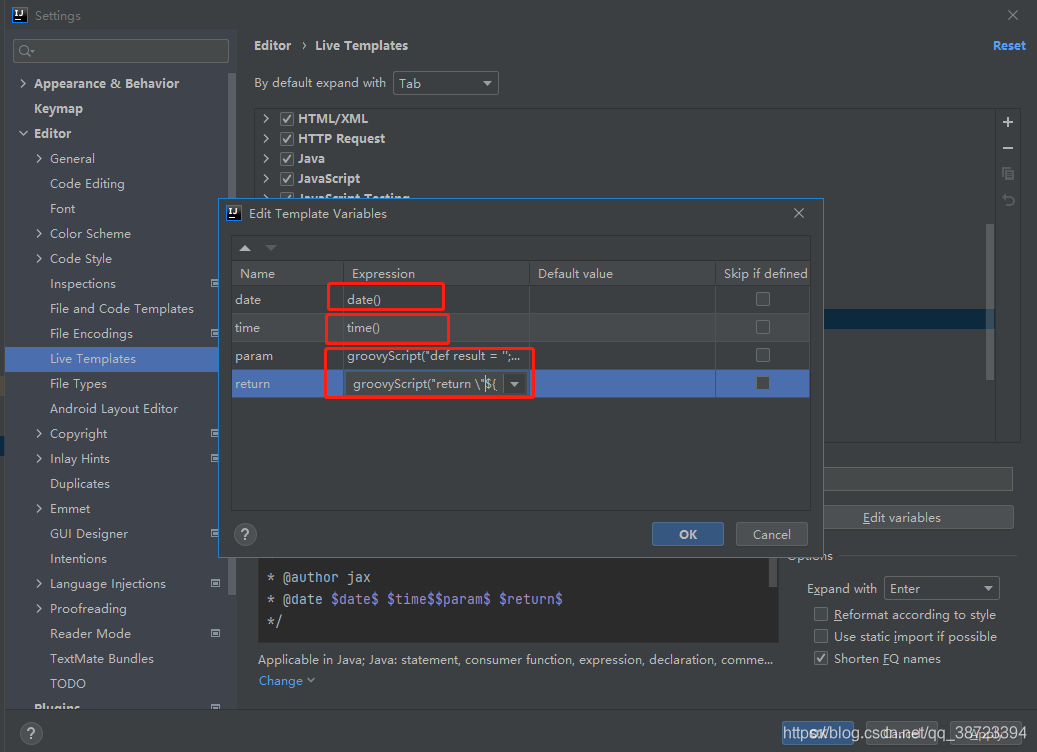Open Android Layout Editor settings
1037x752 pixels.
pos(114,409)
